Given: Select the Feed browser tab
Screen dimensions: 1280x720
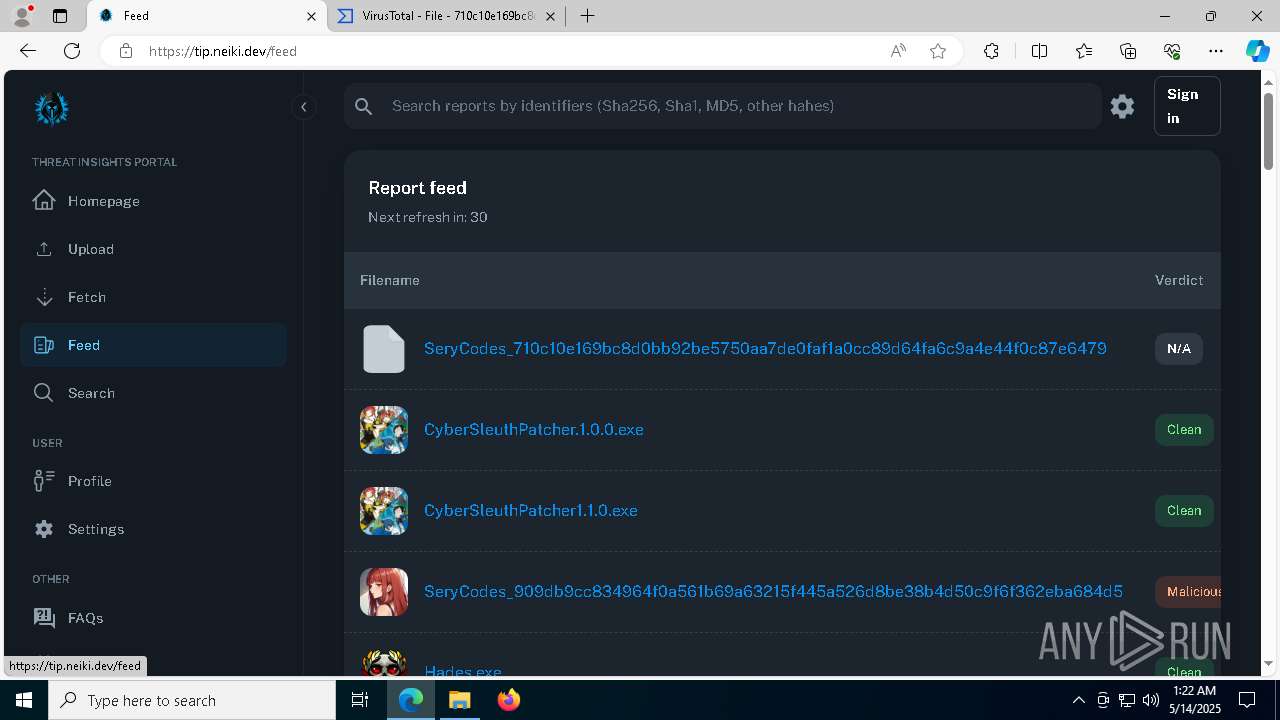Looking at the screenshot, I should point(207,16).
